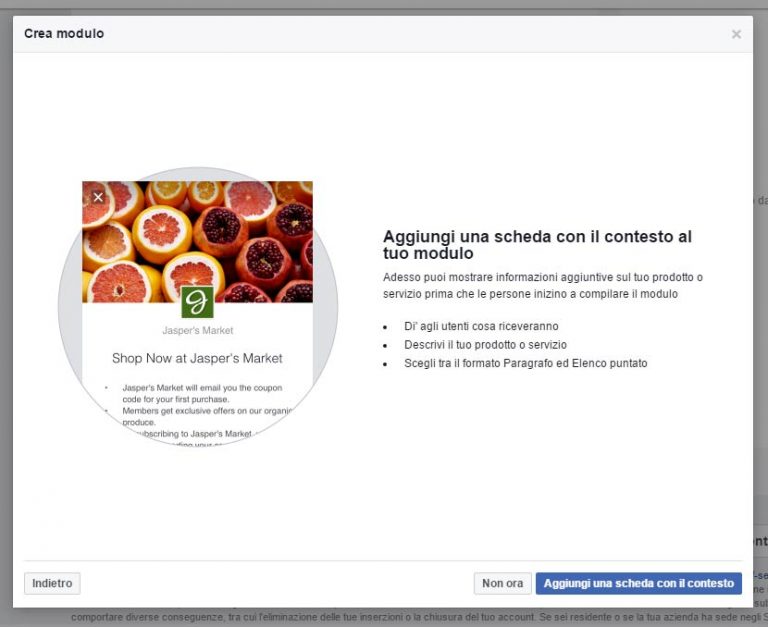
Task: Click paragraph starting 'Adesso puoi mostrare informazioni aggiuntive'
Action: [543, 286]
